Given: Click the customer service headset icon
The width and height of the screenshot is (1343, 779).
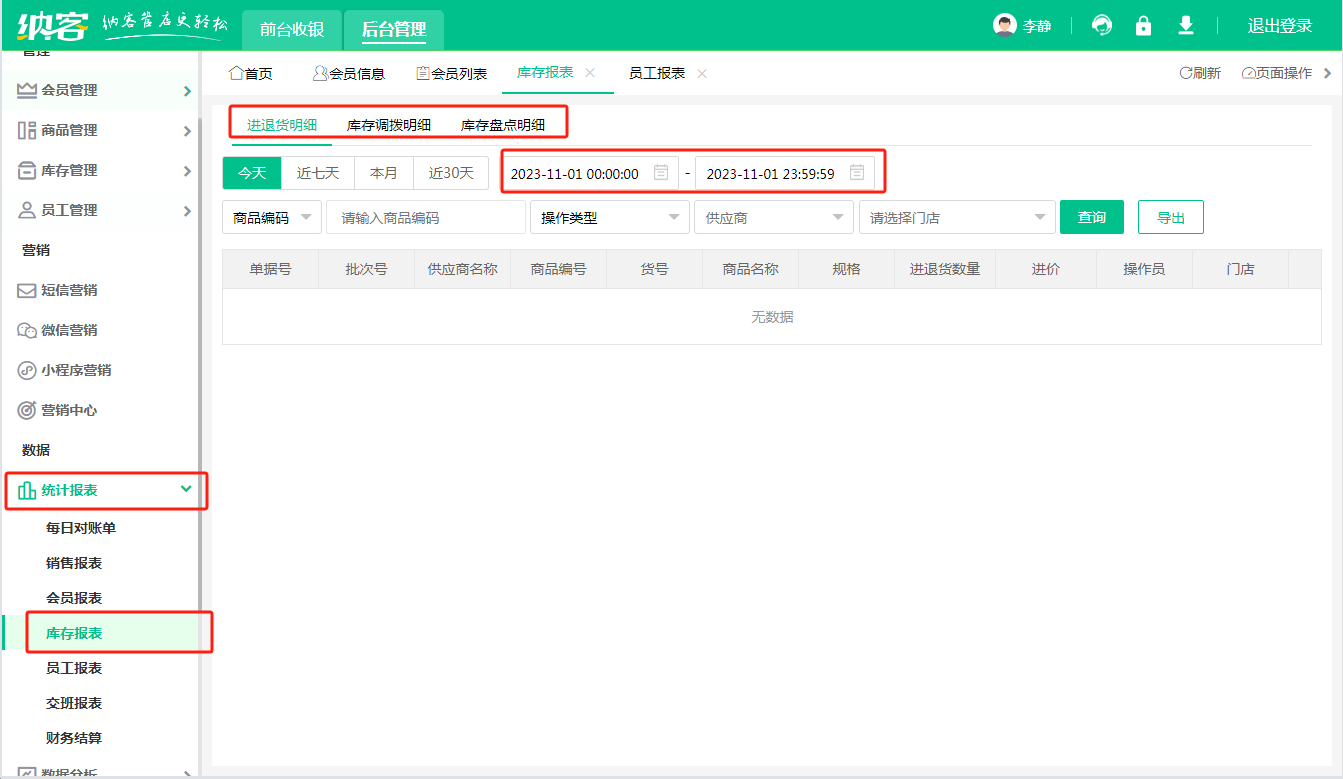Looking at the screenshot, I should 1101,25.
